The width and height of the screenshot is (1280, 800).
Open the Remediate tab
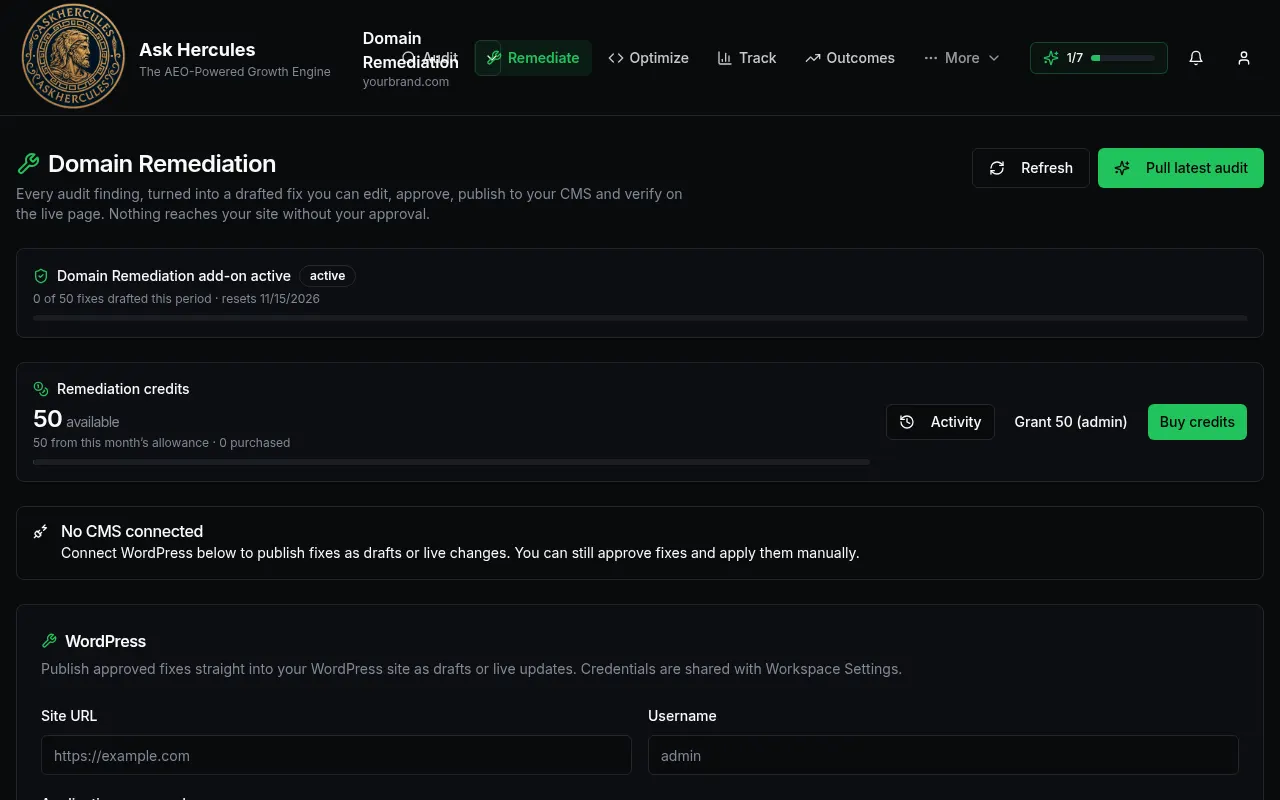pyautogui.click(x=534, y=58)
